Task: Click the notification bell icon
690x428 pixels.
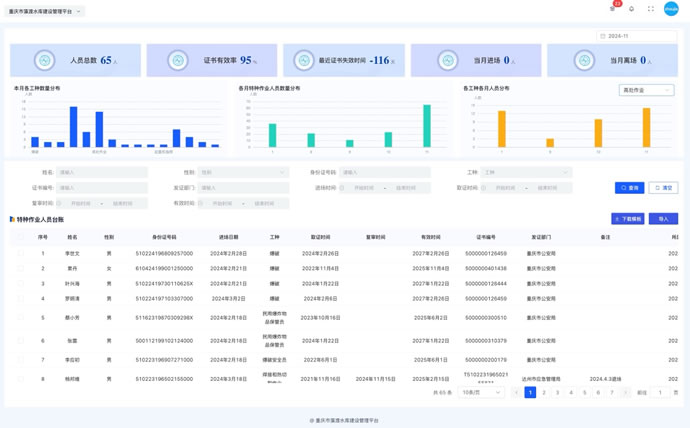Action: click(x=632, y=9)
